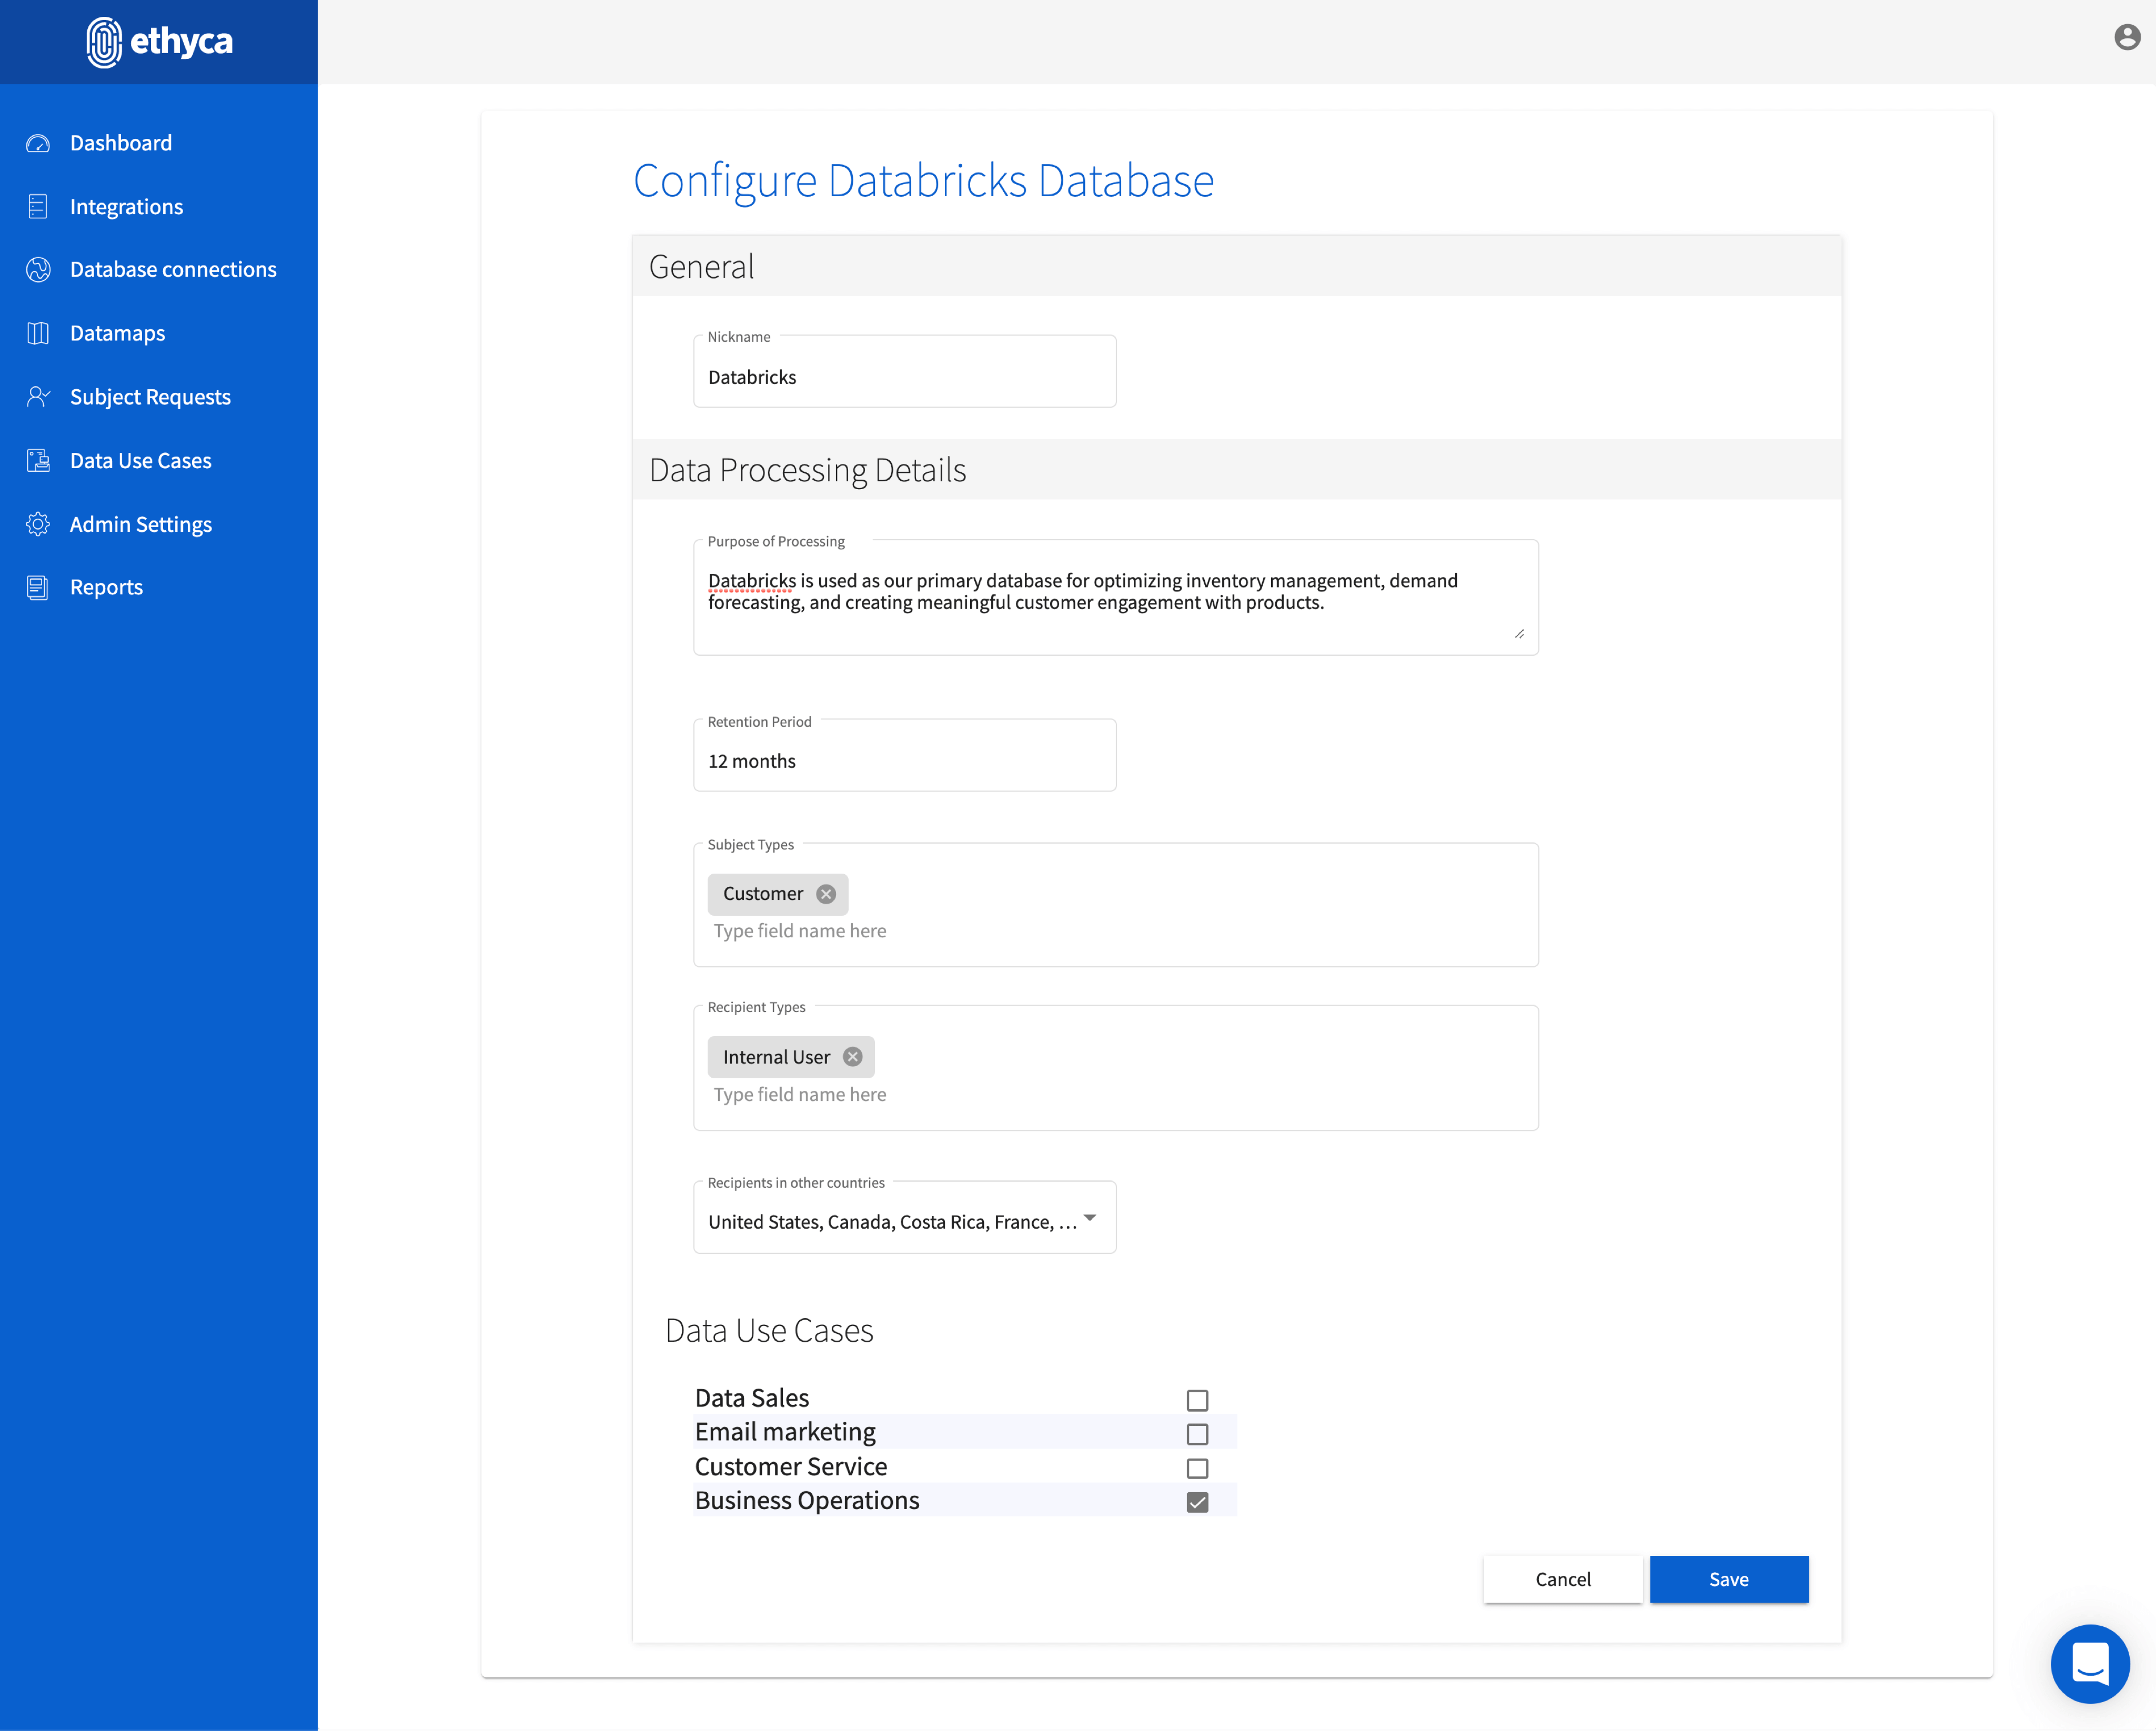Remove the Internal User recipient chip
Image resolution: width=2156 pixels, height=1731 pixels.
point(852,1057)
